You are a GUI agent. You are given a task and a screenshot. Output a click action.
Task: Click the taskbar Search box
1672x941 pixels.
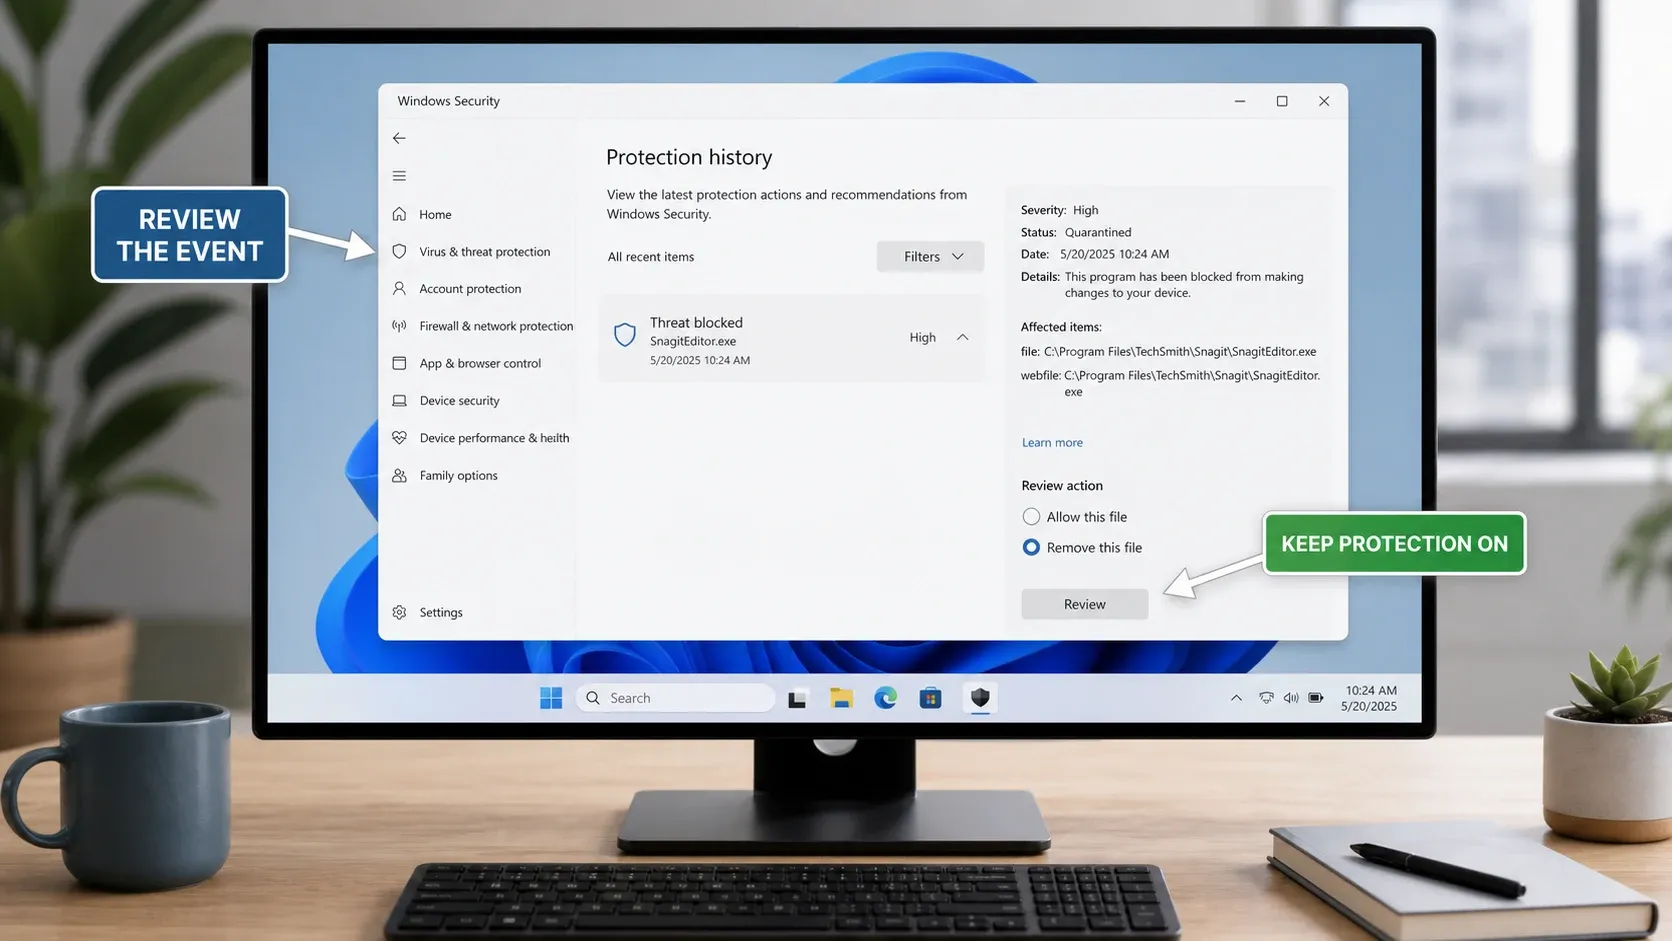point(675,698)
